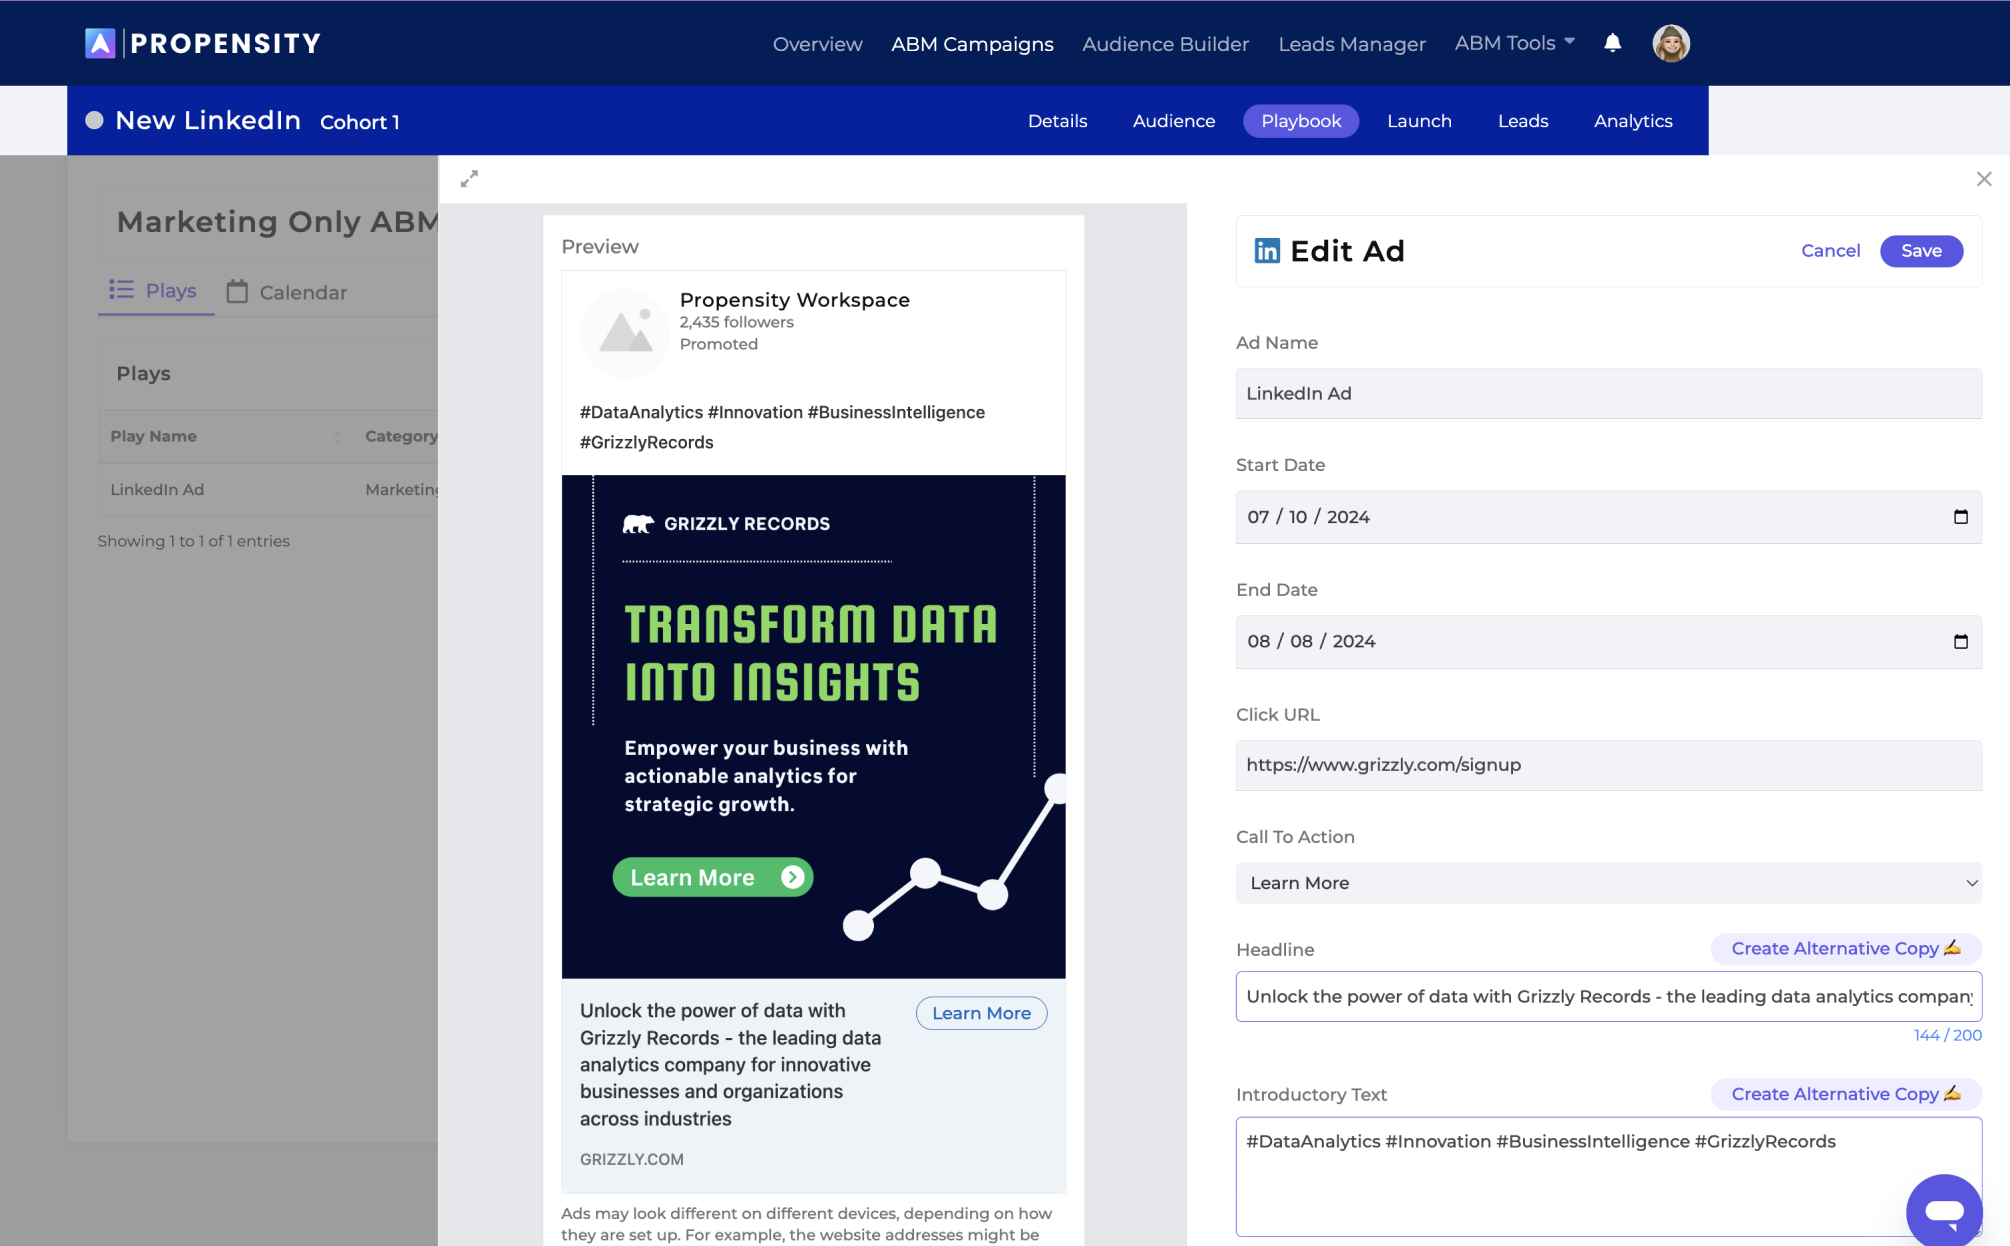Click the 144 / 200 character counter
This screenshot has width=2010, height=1246.
(1947, 1035)
